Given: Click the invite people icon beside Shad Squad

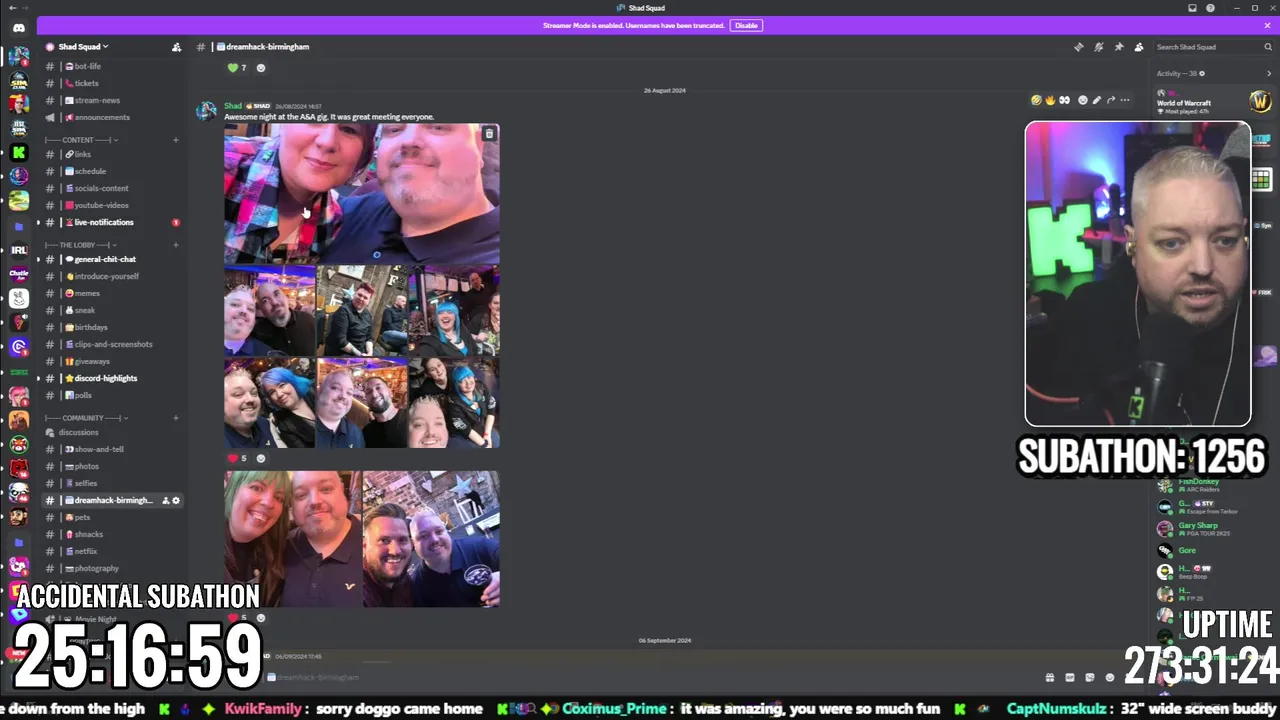Looking at the screenshot, I should pos(176,47).
